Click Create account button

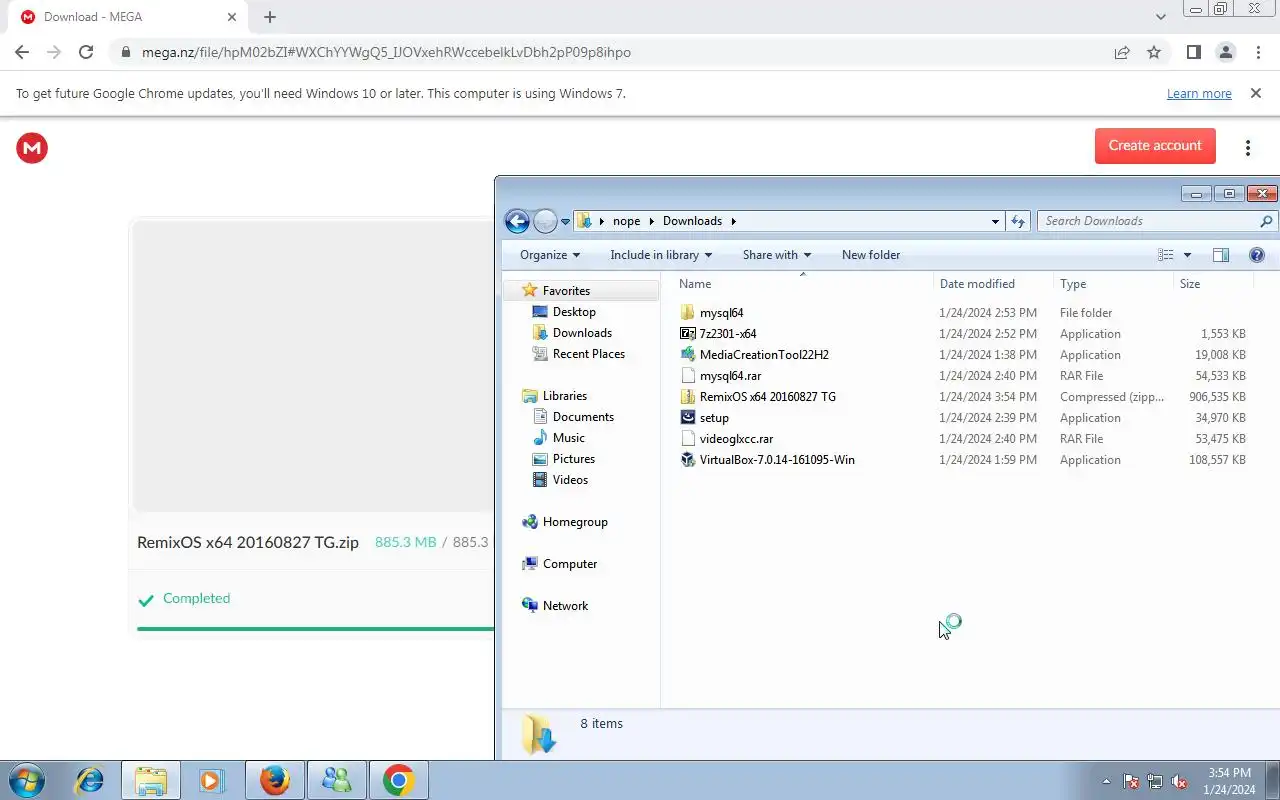[1155, 146]
